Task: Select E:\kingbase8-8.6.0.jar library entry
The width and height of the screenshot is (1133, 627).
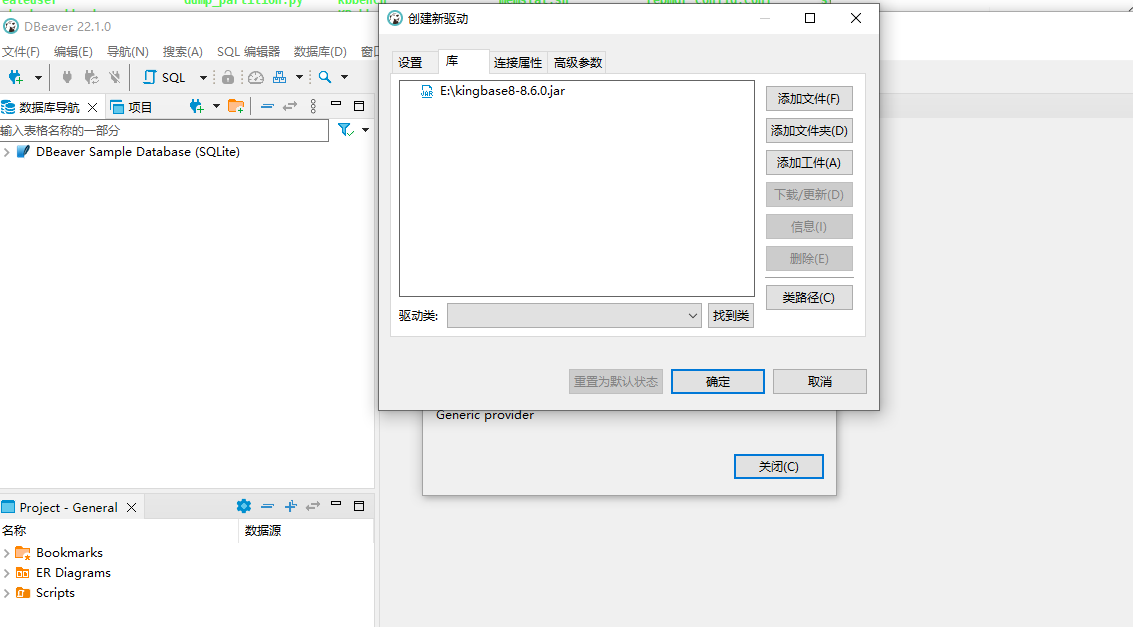Action: click(x=502, y=91)
